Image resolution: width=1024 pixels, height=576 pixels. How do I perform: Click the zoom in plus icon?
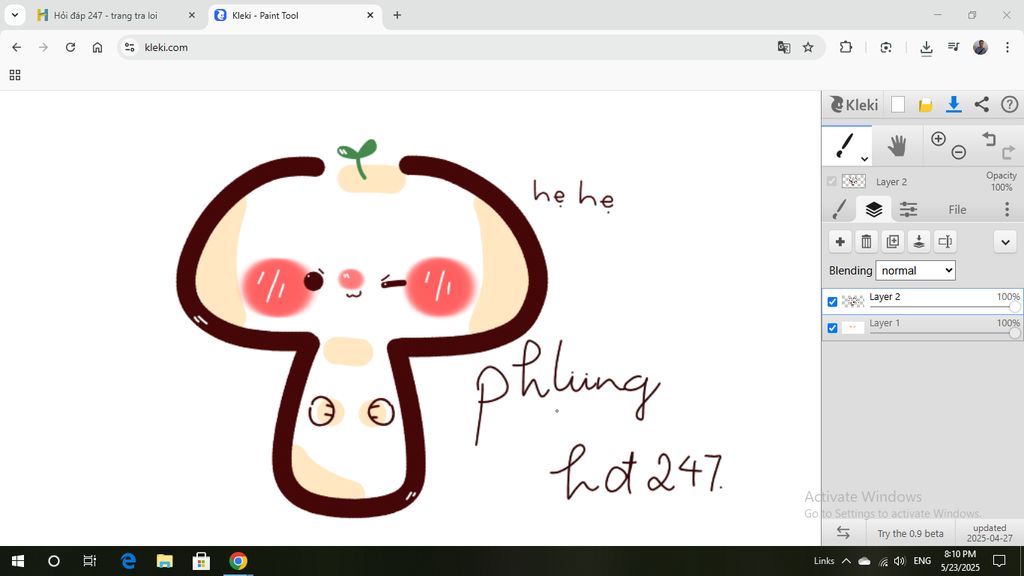(938, 139)
